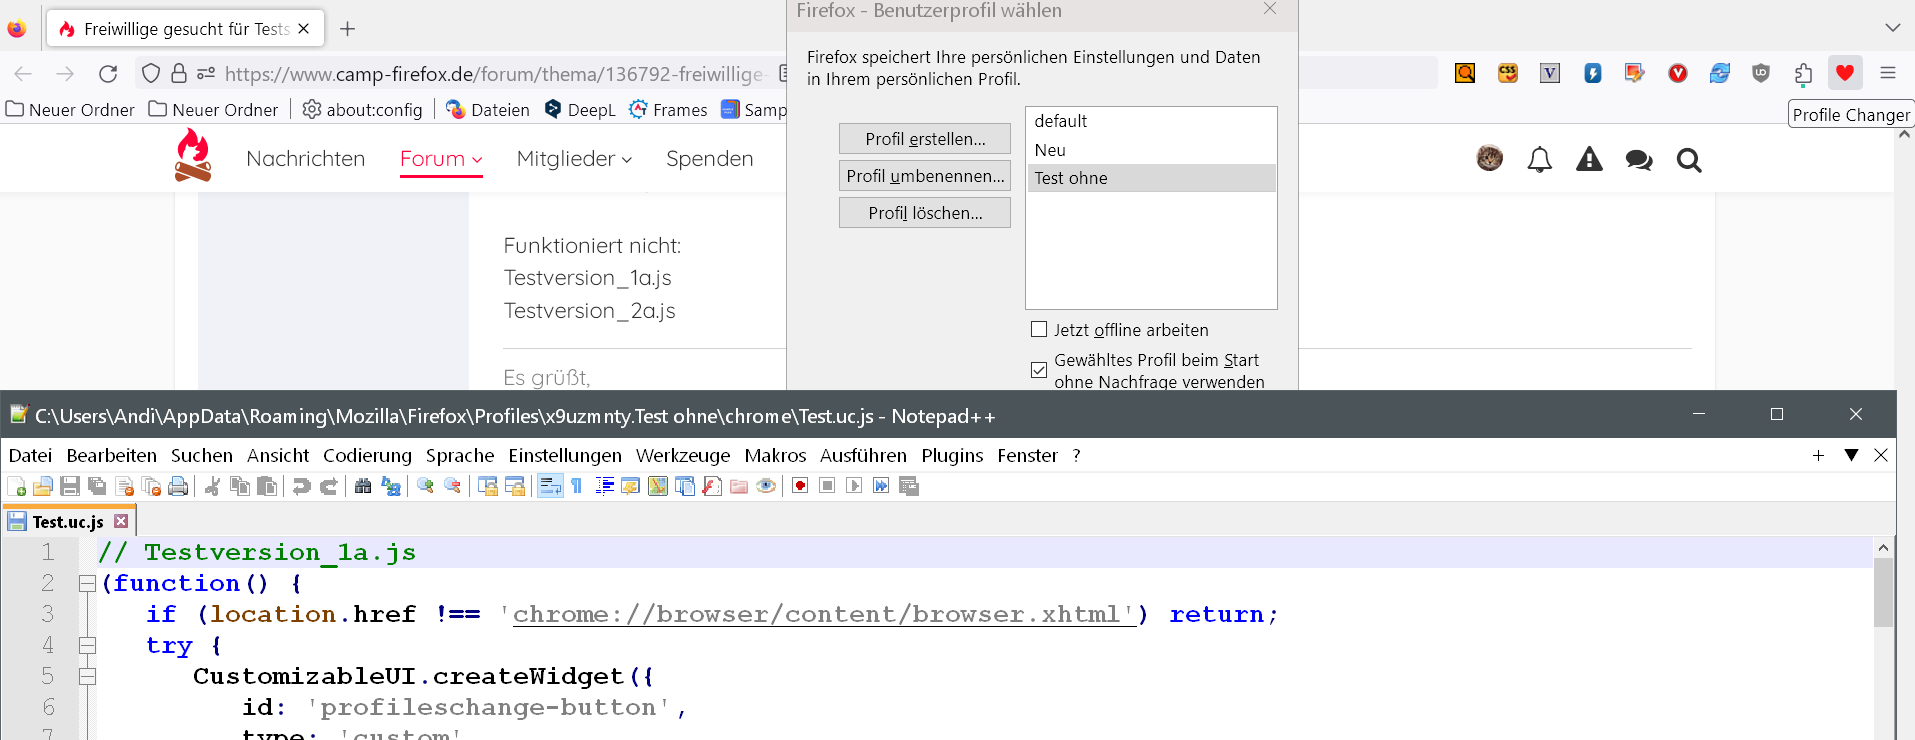Click the user avatar on forum header
The height and width of the screenshot is (740, 1915).
click(1490, 158)
